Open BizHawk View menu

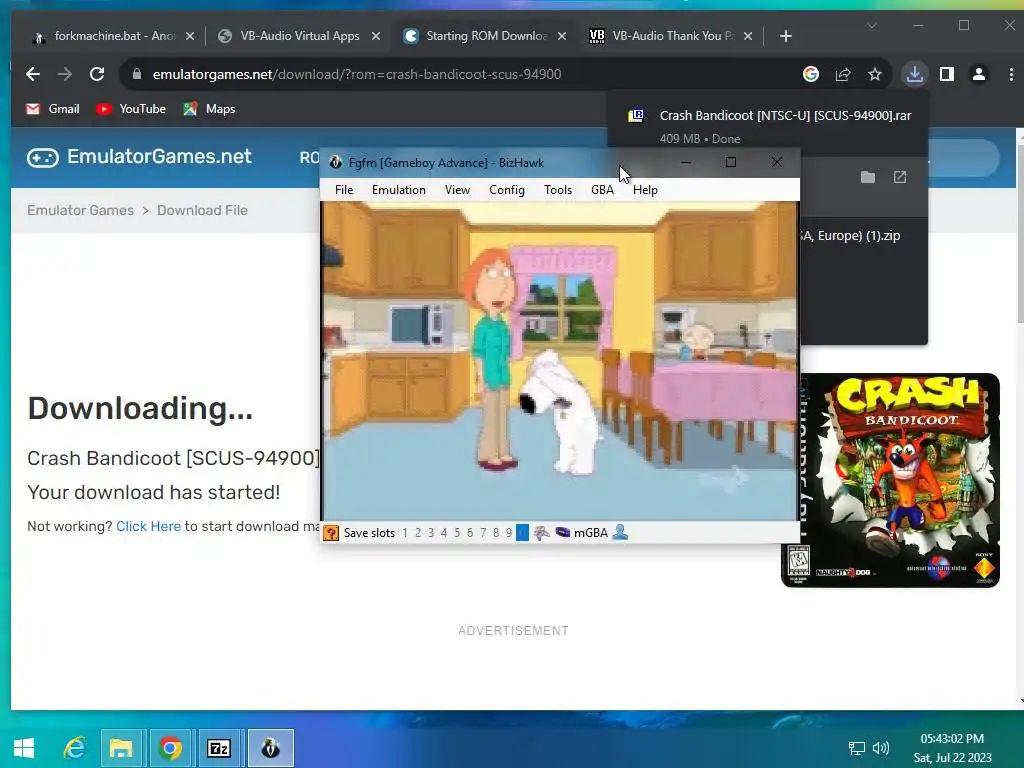pyautogui.click(x=457, y=190)
